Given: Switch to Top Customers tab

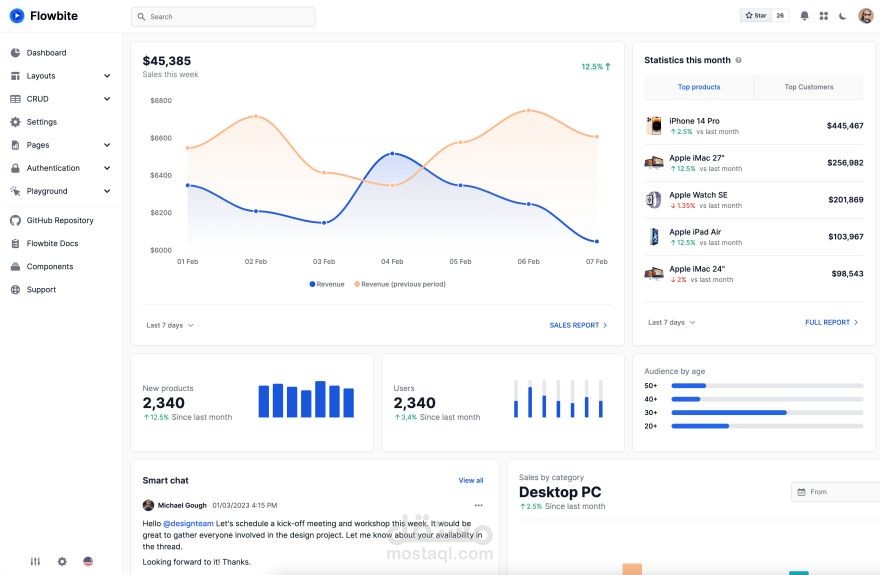Looking at the screenshot, I should point(809,87).
